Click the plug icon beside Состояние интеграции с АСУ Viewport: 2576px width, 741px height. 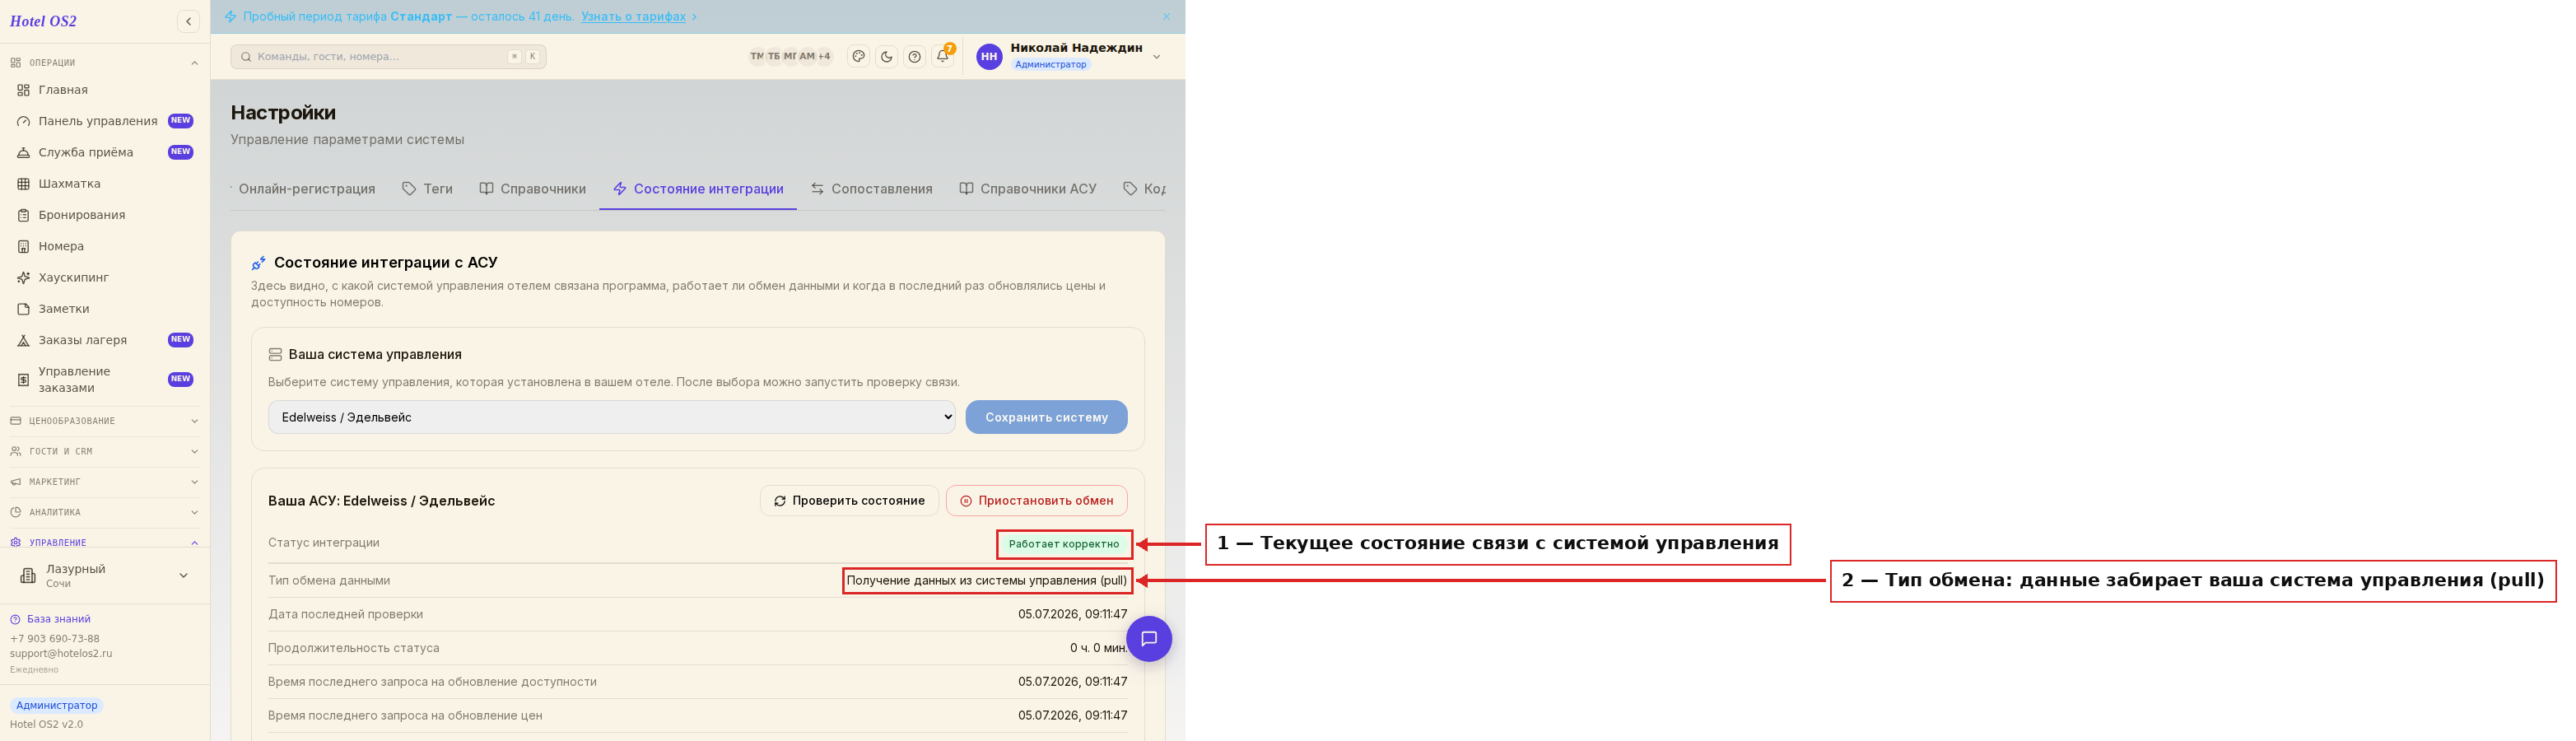tap(258, 263)
